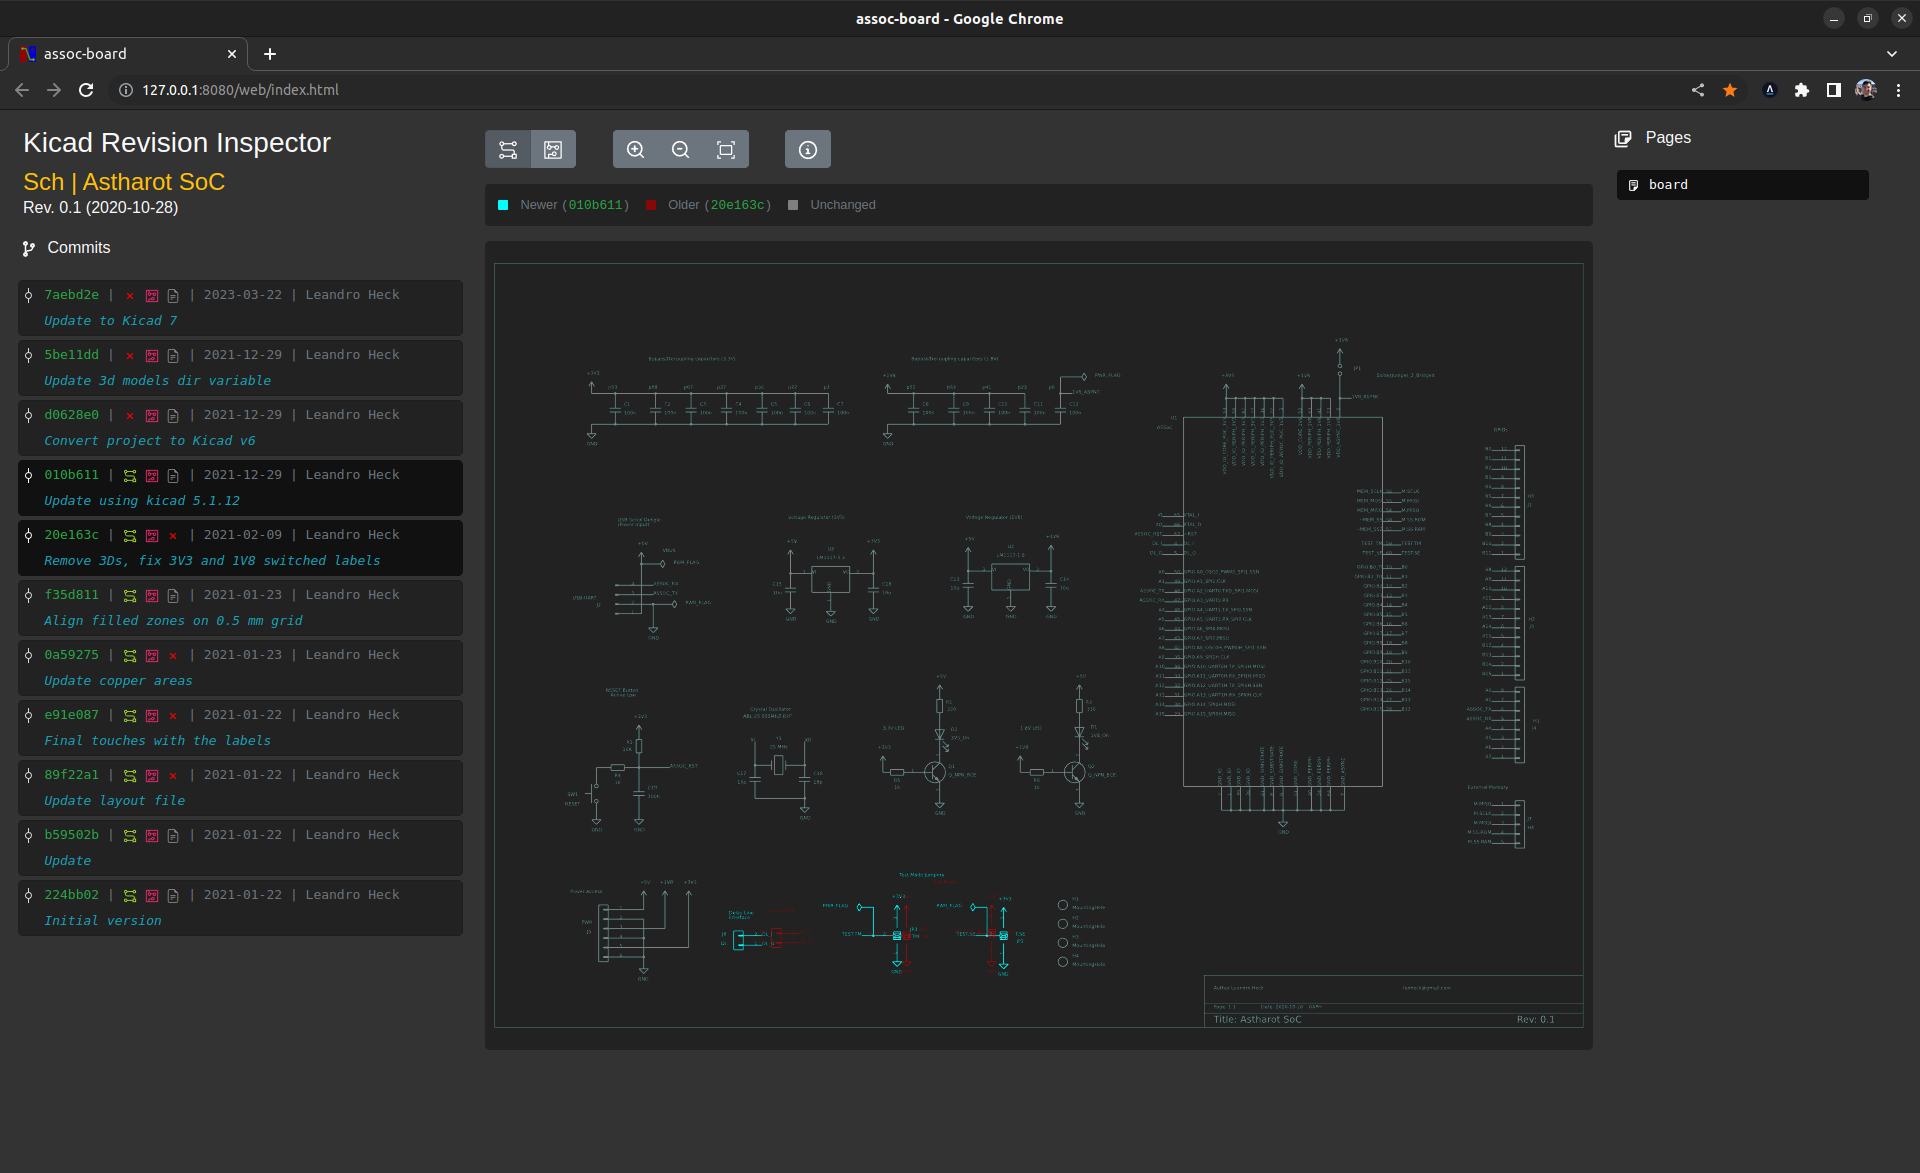Open the Chrome extensions puzzle menu

pyautogui.click(x=1802, y=90)
